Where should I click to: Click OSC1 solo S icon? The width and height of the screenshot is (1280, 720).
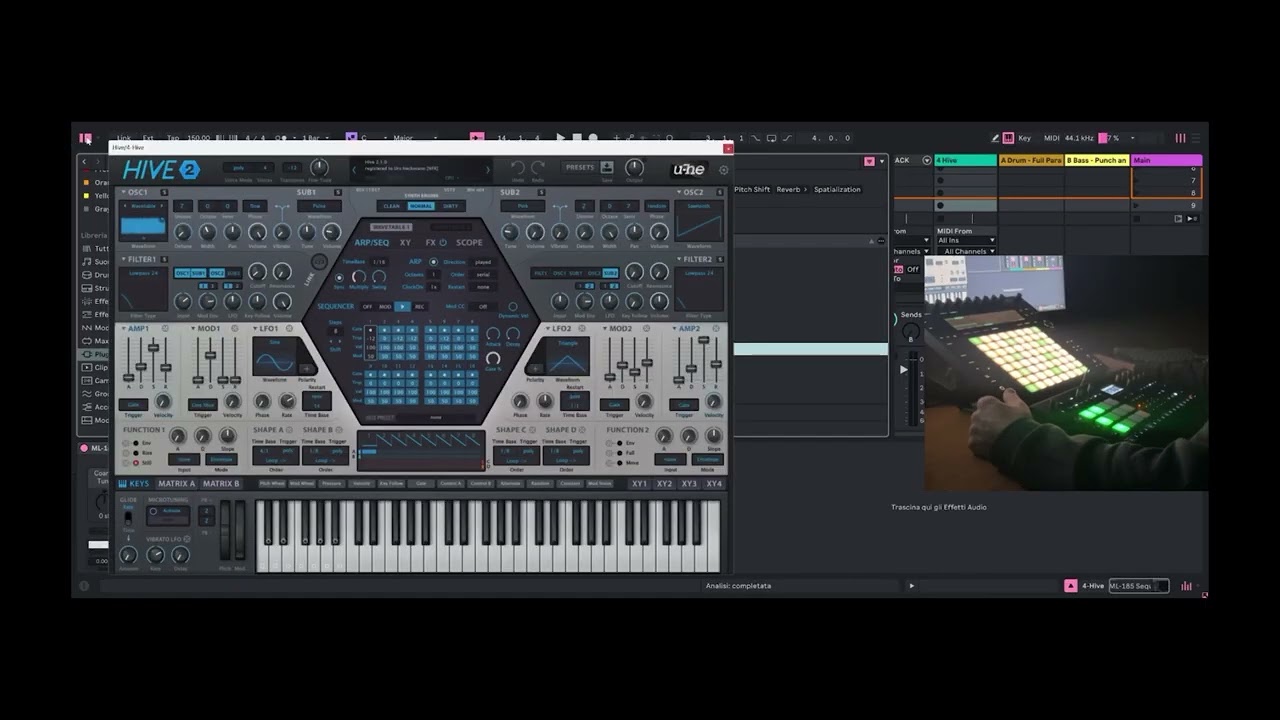pos(164,192)
